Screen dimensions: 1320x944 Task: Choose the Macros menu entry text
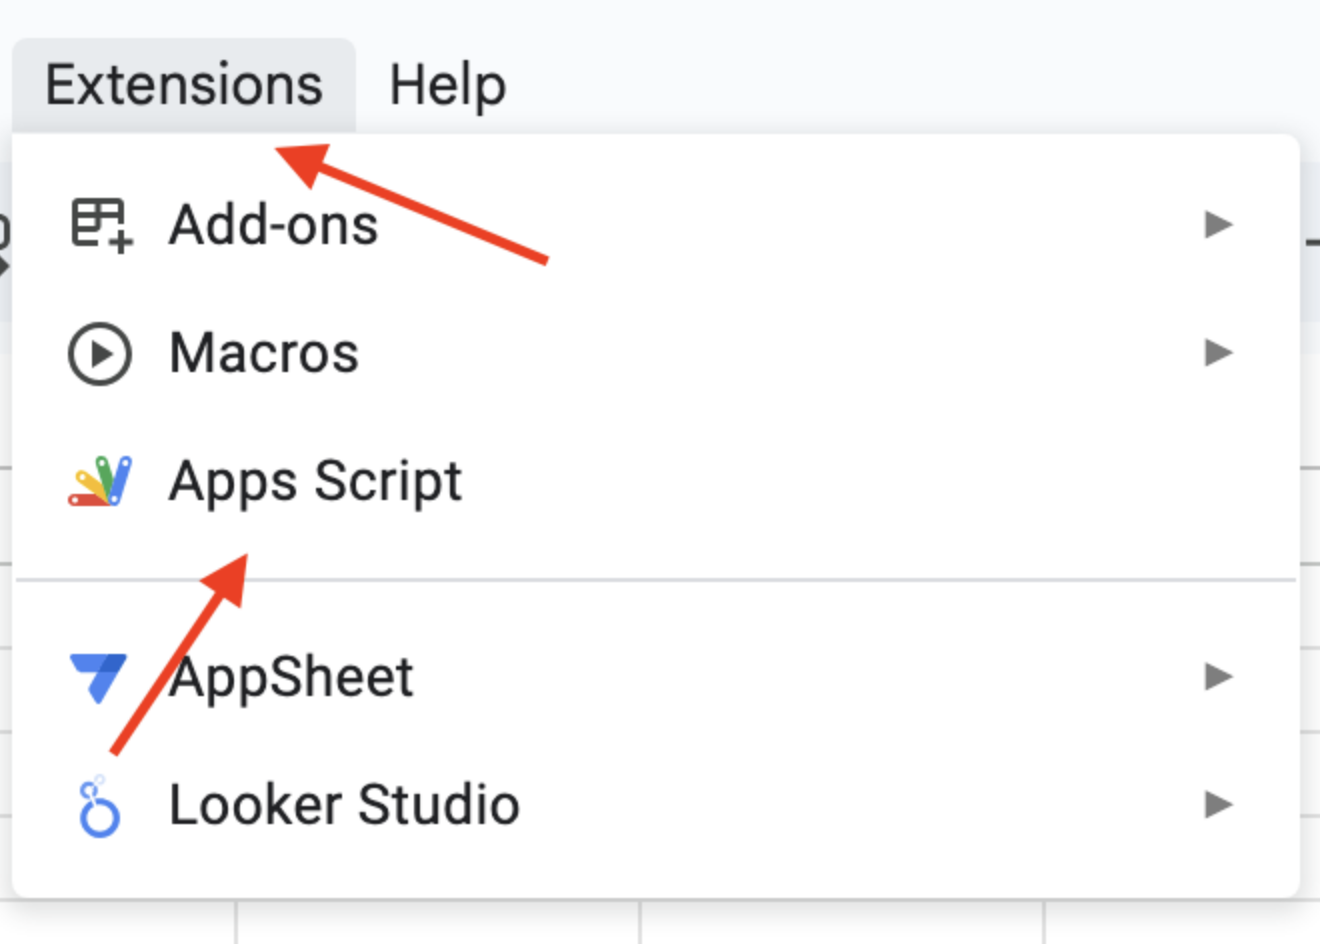point(264,353)
